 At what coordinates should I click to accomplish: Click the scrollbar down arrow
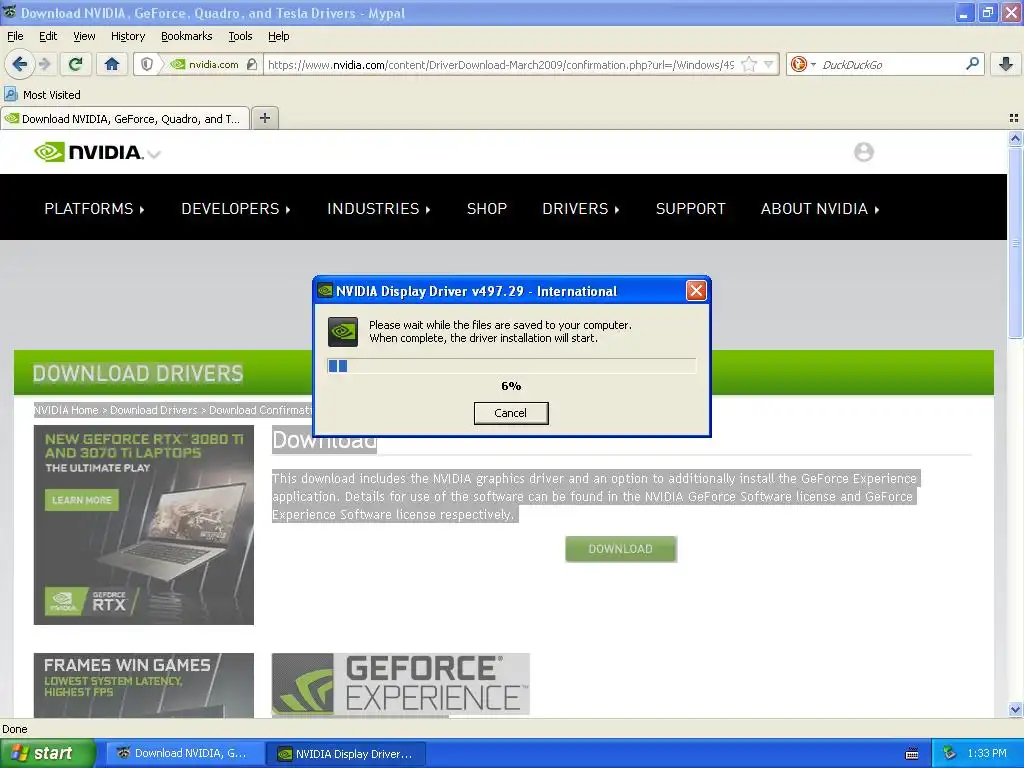[x=1015, y=709]
